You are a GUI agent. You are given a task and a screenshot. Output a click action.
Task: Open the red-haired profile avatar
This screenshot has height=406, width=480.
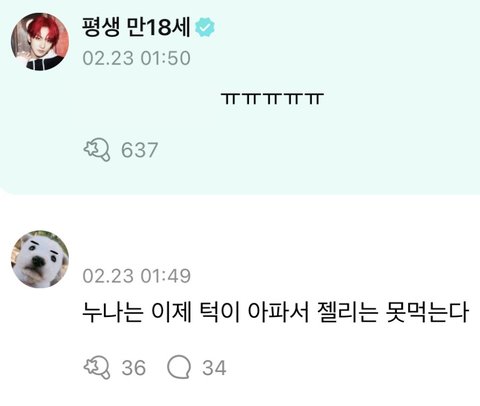click(40, 42)
